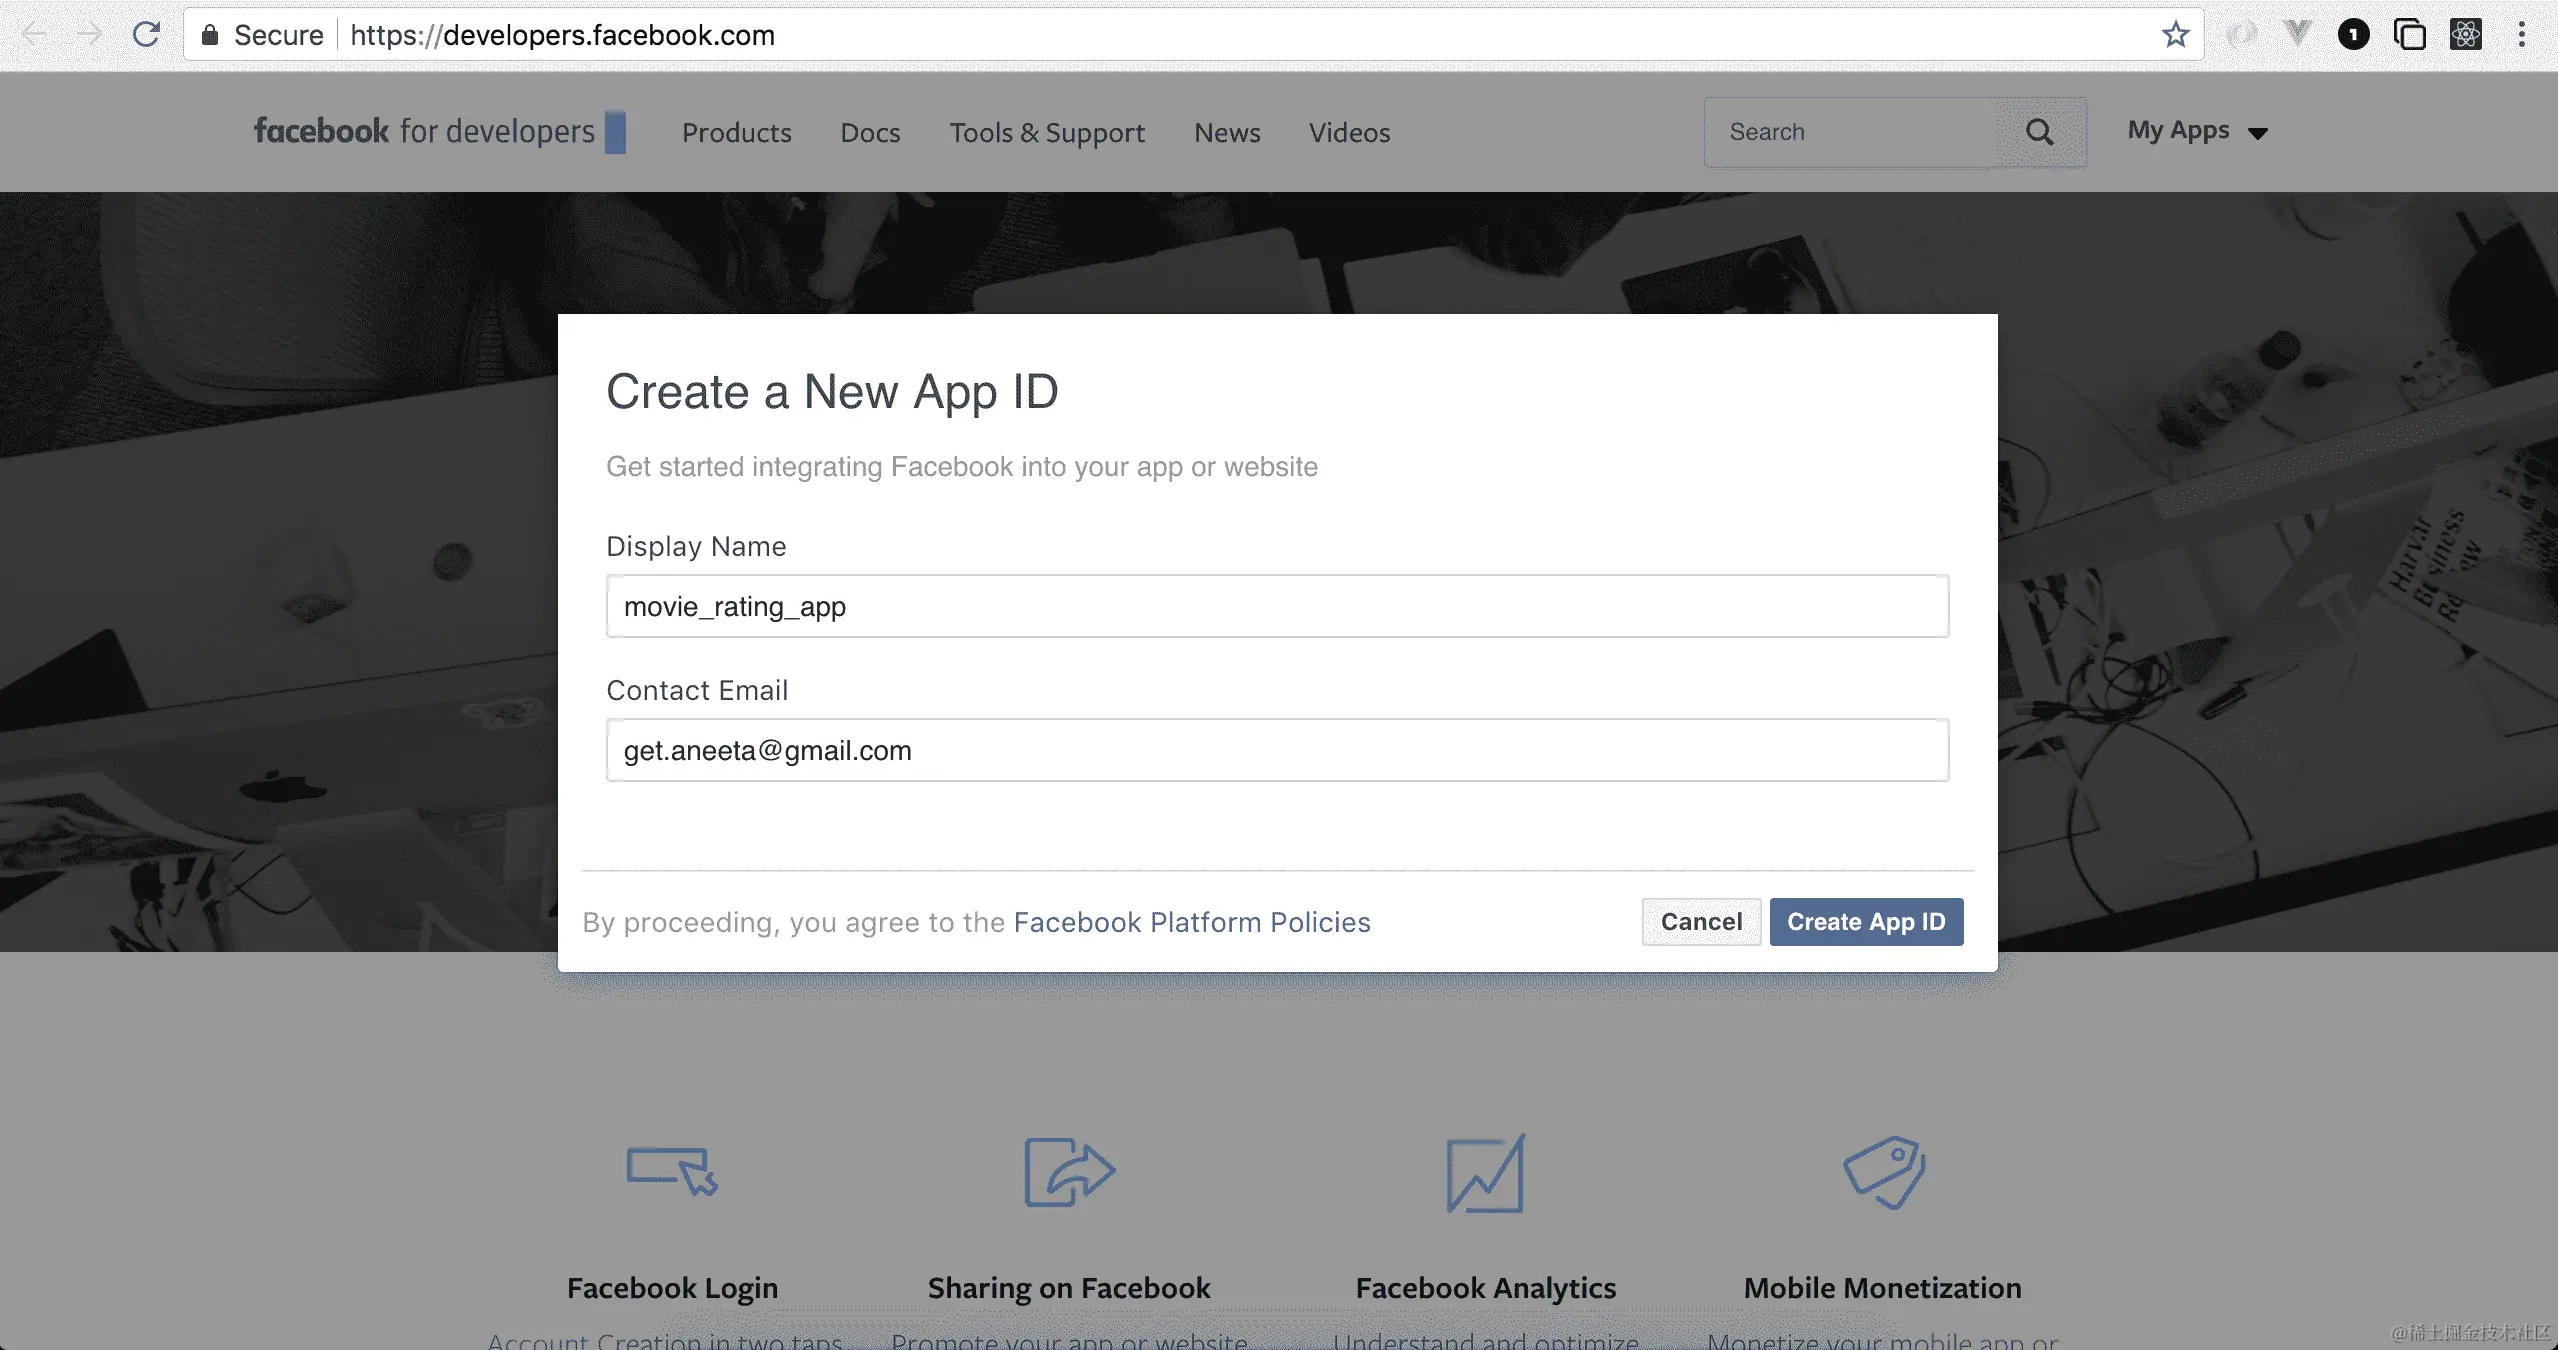Open the React DevTools extension icon

(2465, 35)
